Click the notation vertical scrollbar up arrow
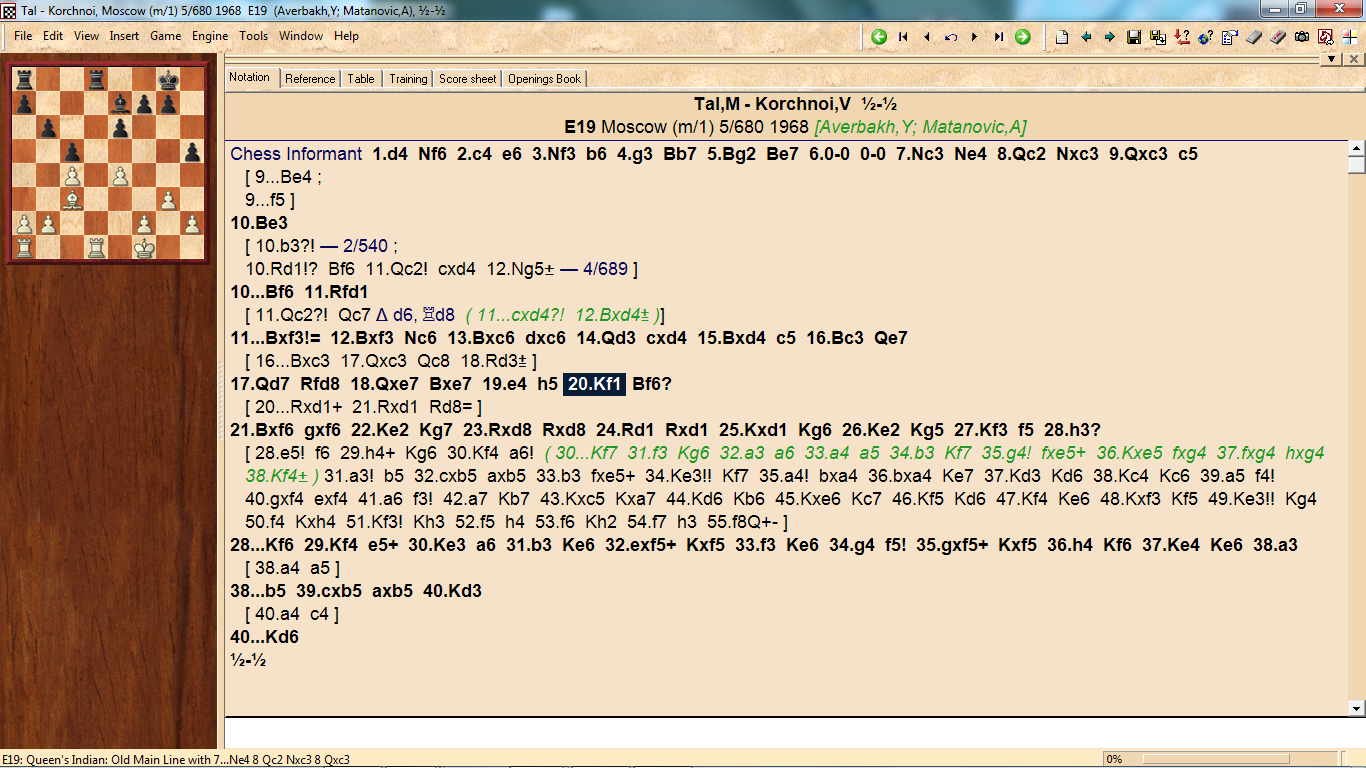 pyautogui.click(x=1356, y=149)
